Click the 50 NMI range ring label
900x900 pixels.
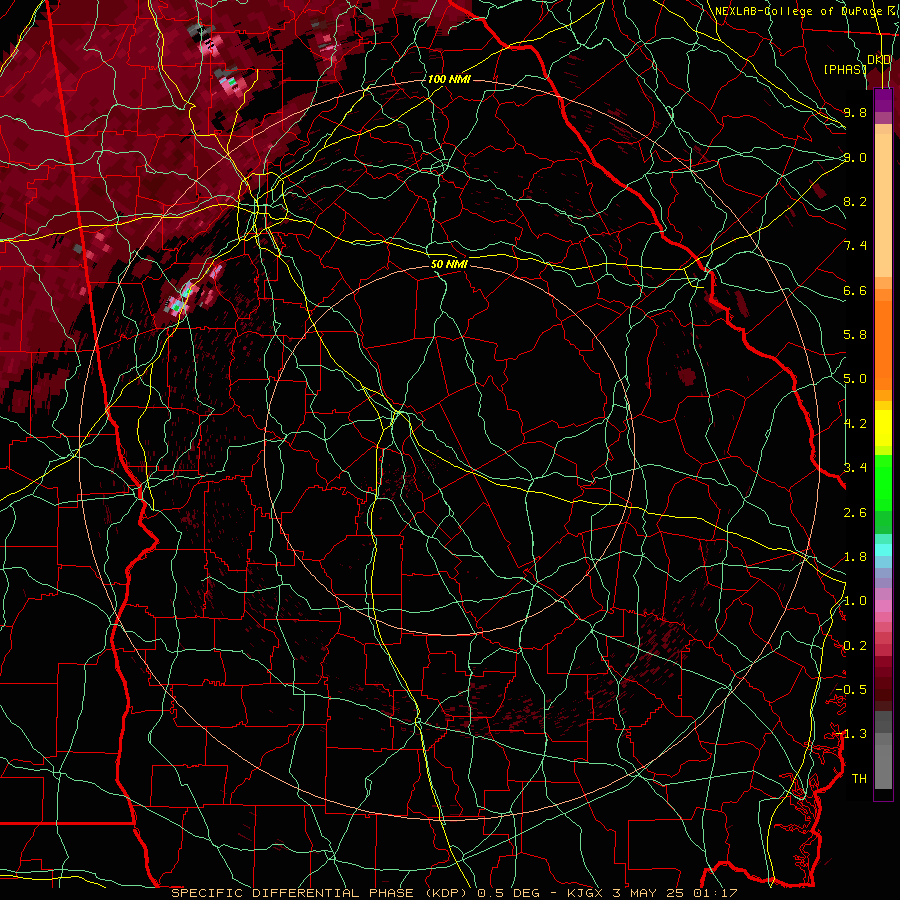click(x=449, y=264)
